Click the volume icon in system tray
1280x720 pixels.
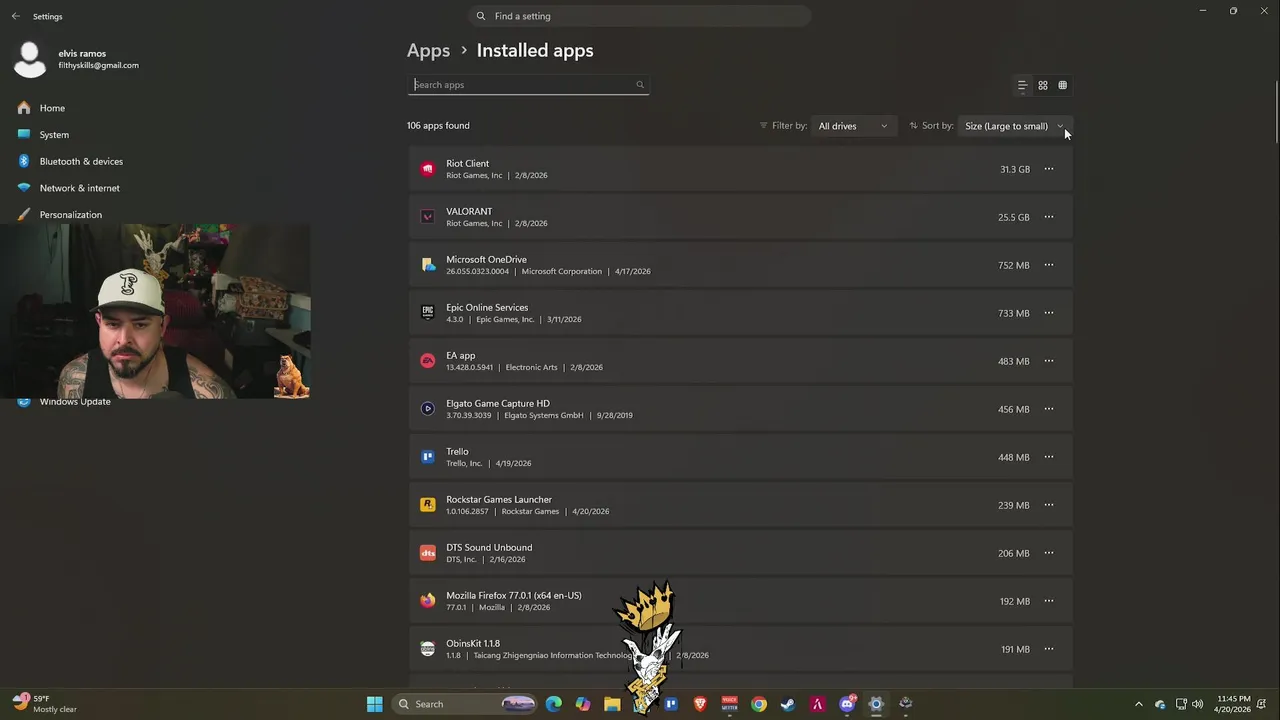pyautogui.click(x=1198, y=704)
